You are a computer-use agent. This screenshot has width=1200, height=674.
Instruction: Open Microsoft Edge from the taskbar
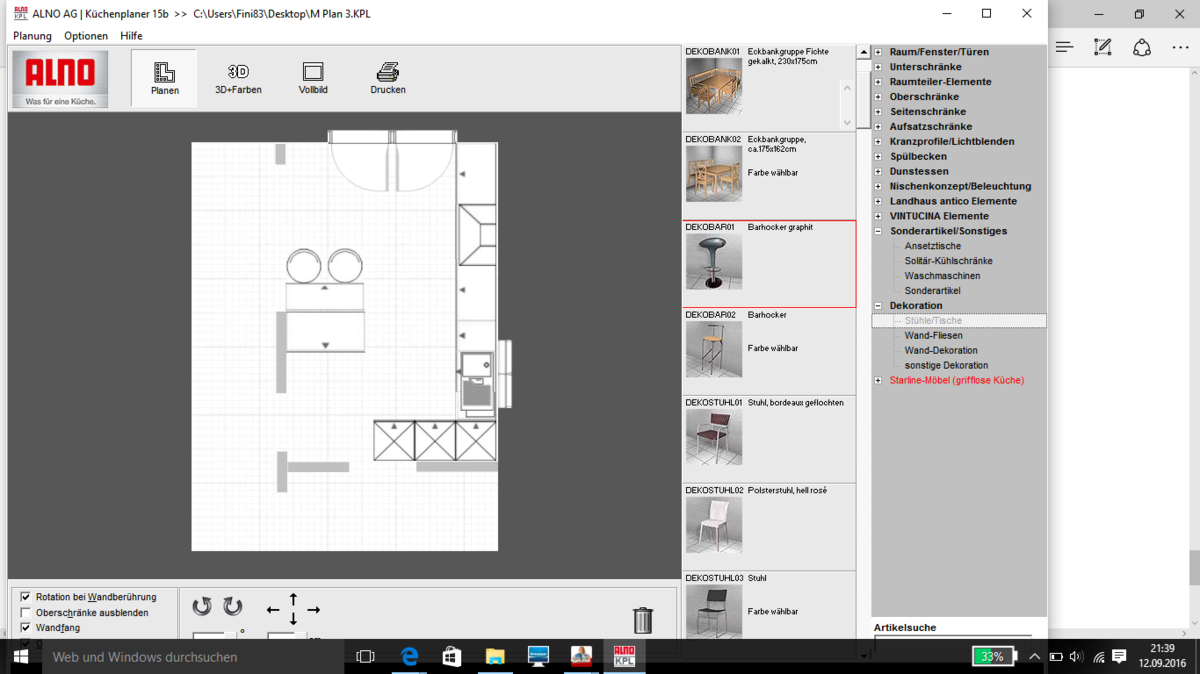410,657
